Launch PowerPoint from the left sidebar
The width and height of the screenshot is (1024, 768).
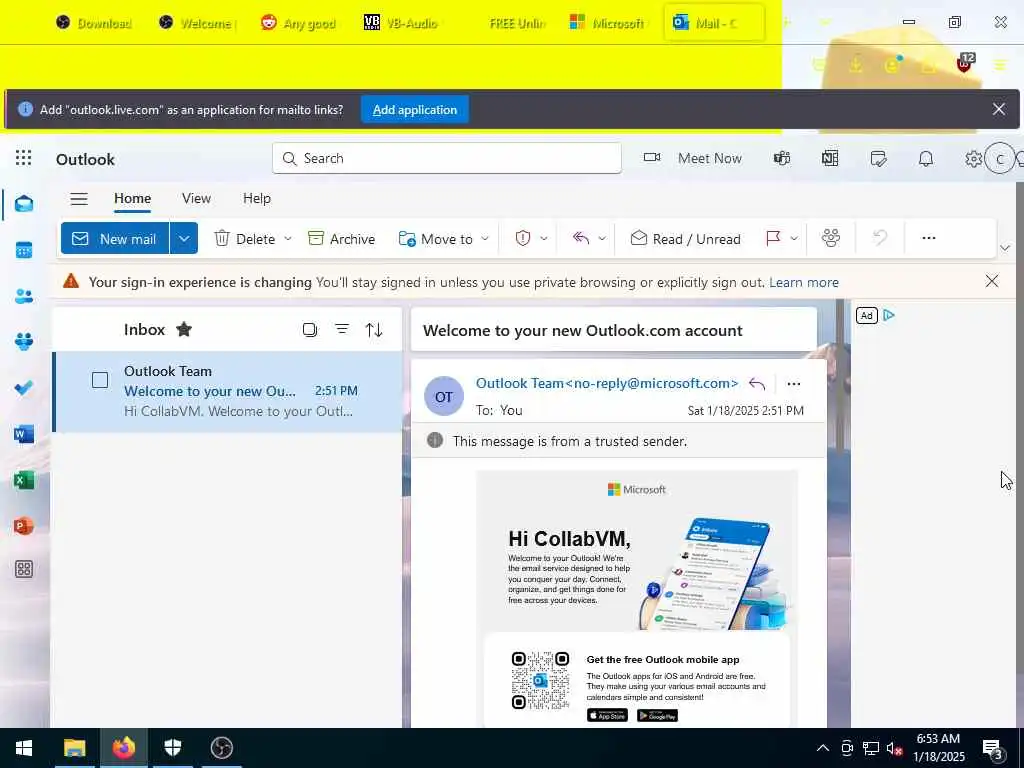[24, 526]
